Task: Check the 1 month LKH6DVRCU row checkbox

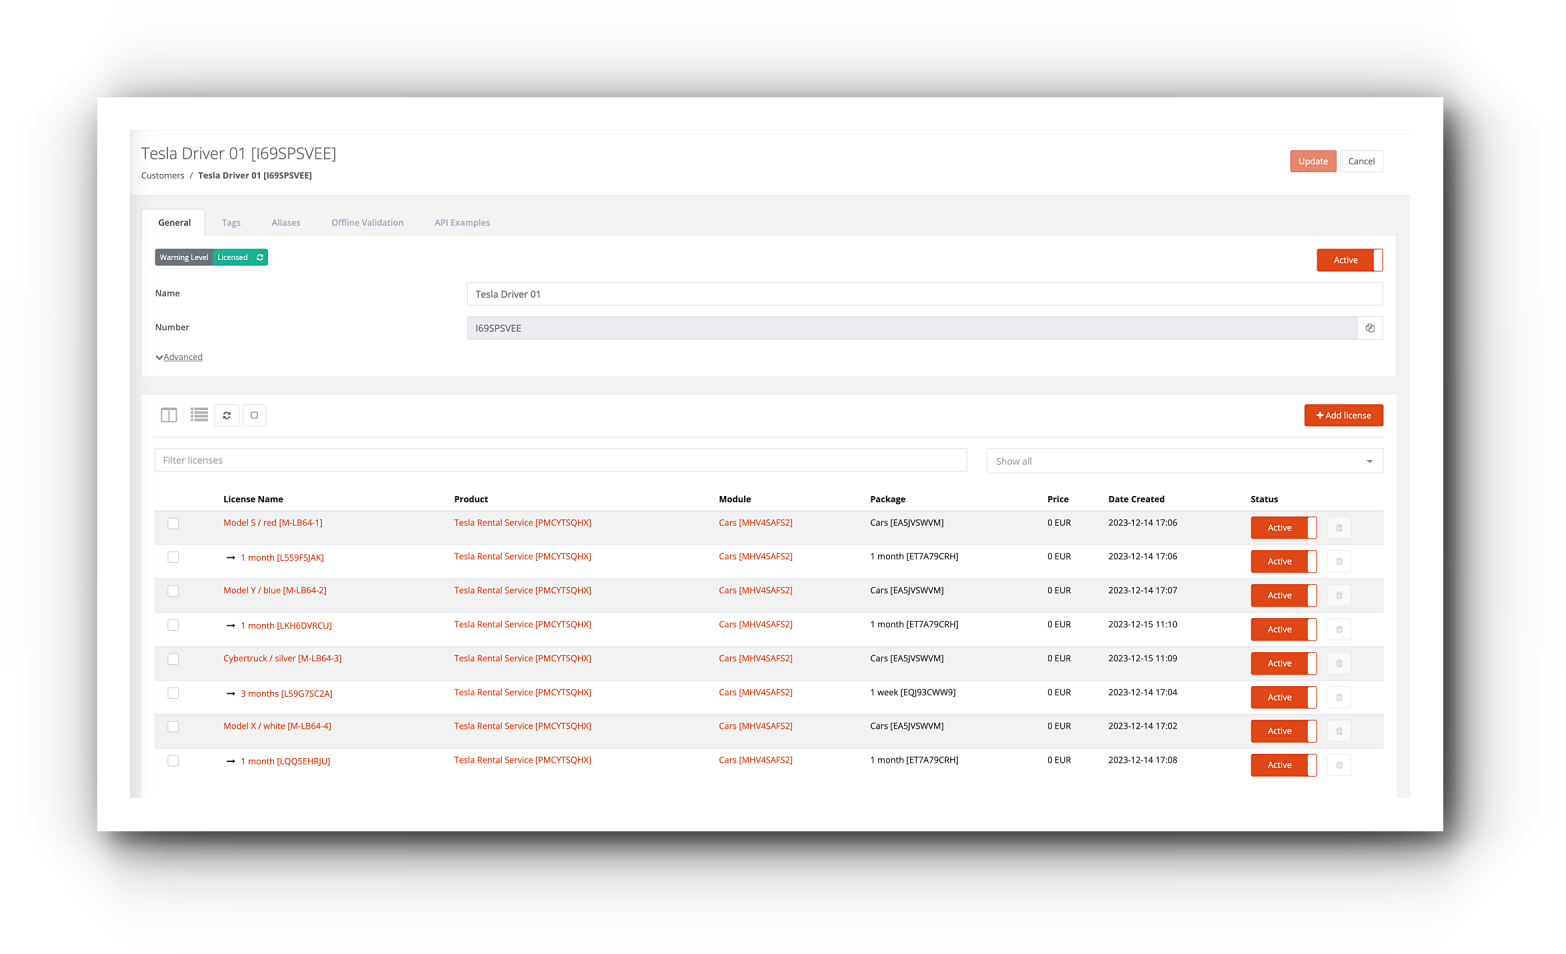Action: pyautogui.click(x=173, y=625)
